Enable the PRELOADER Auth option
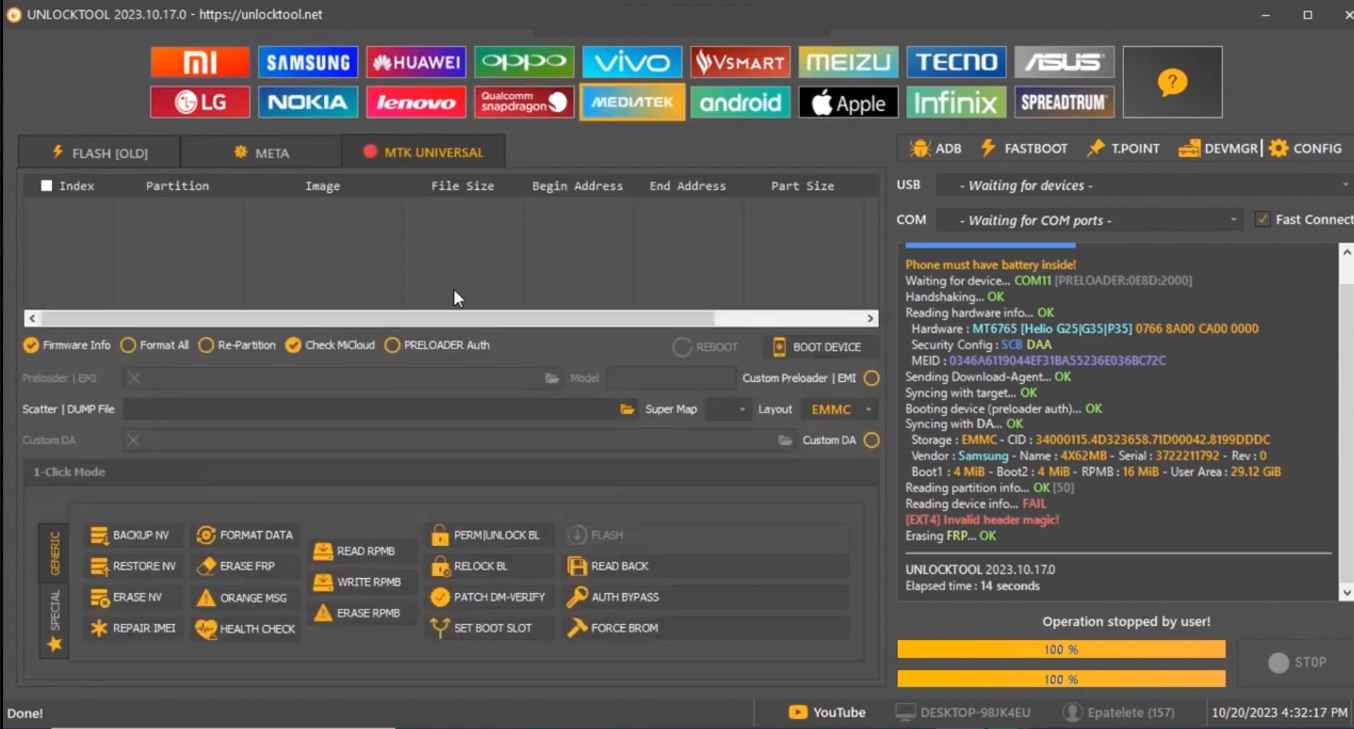 pyautogui.click(x=392, y=345)
